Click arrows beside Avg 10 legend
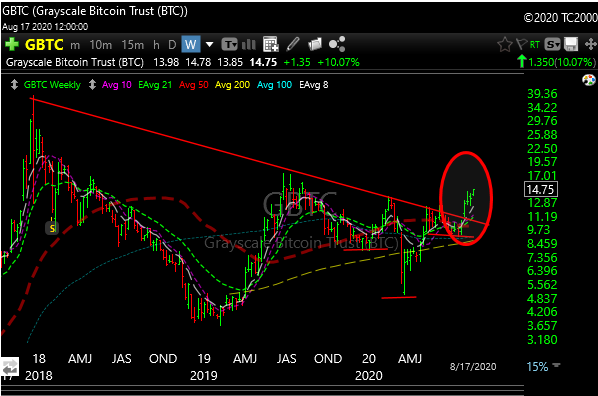Screen dimensions: 598x396 click(x=92, y=85)
